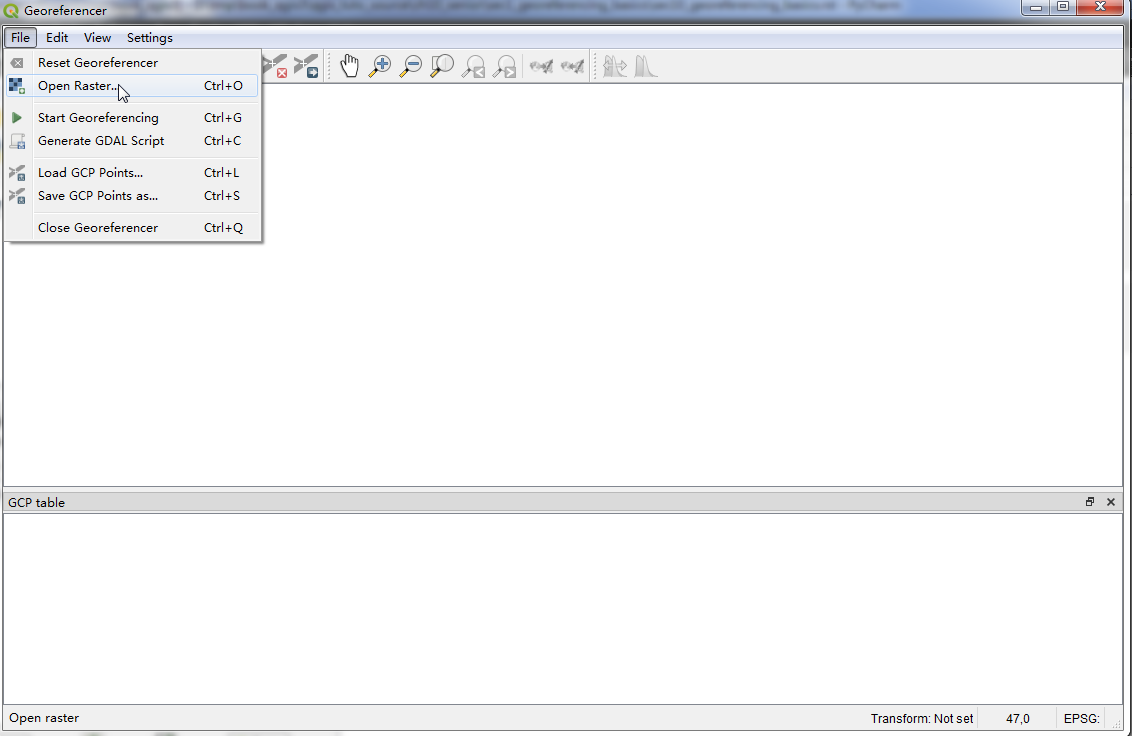The height and width of the screenshot is (736, 1132).
Task: Choose Load GCP Points... entry
Action: click(x=132, y=173)
